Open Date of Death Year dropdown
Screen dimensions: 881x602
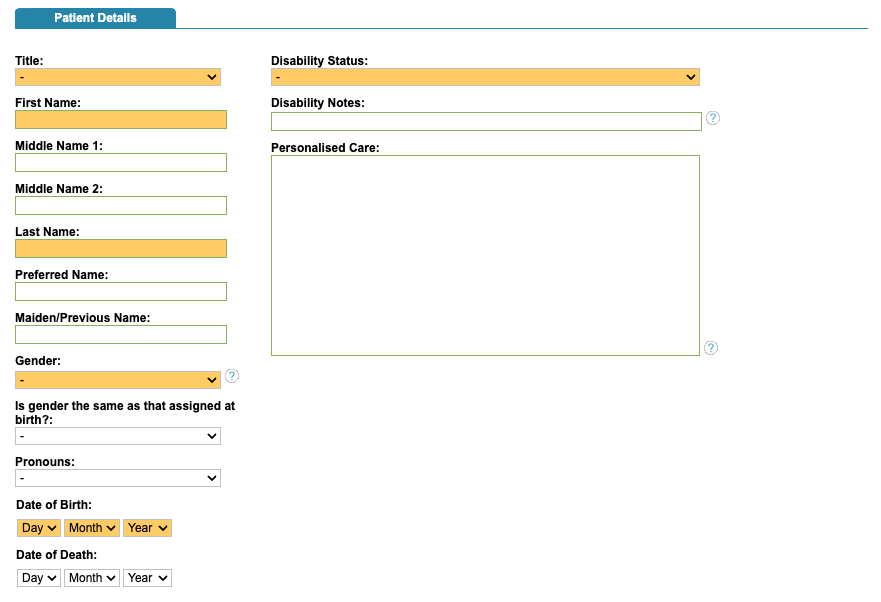[x=147, y=578]
